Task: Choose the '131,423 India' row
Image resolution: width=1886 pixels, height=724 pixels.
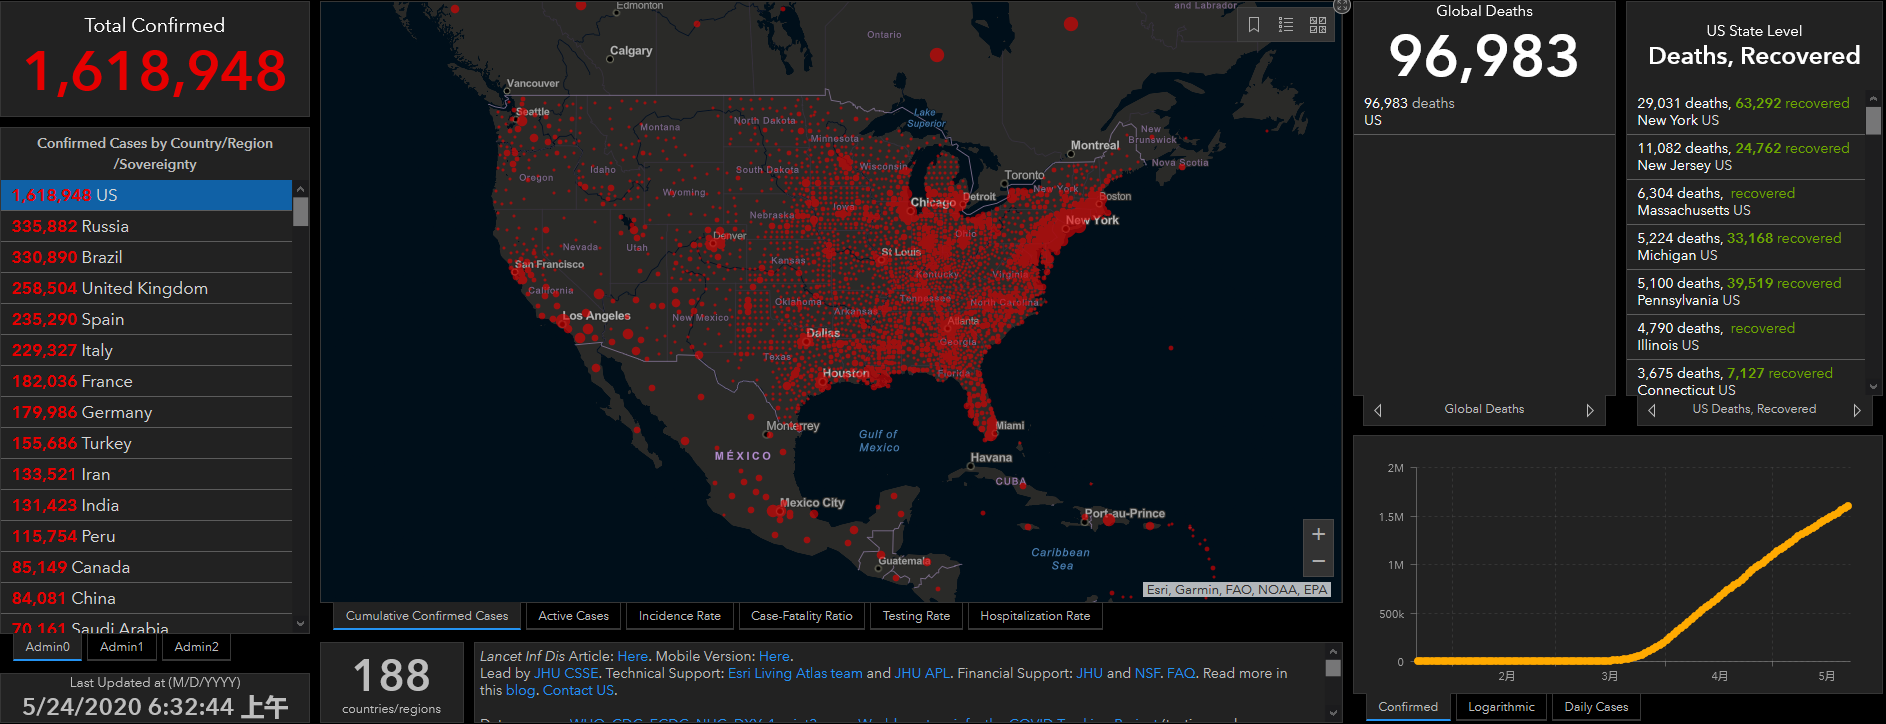Action: click(x=147, y=505)
